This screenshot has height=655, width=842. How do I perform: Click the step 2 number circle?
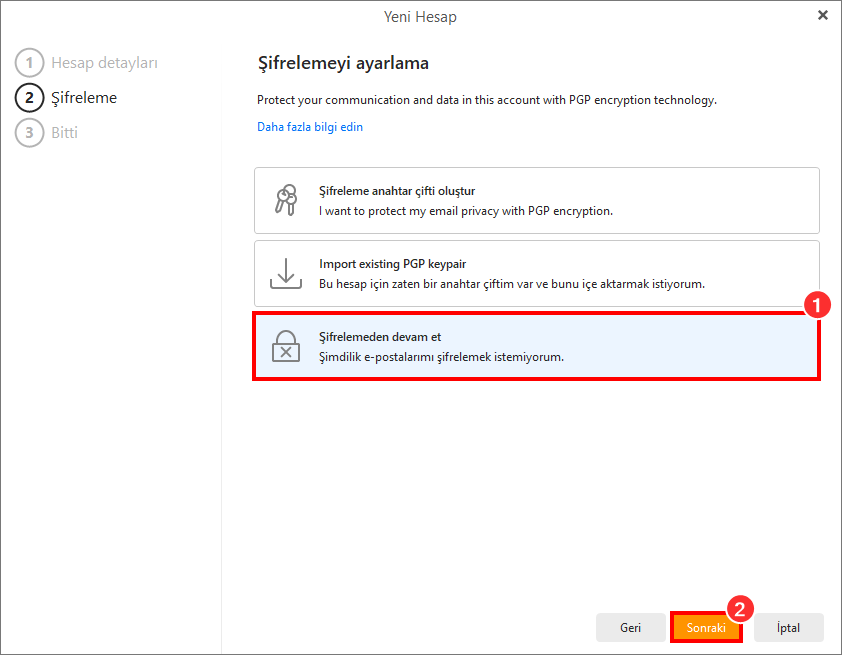tap(29, 98)
